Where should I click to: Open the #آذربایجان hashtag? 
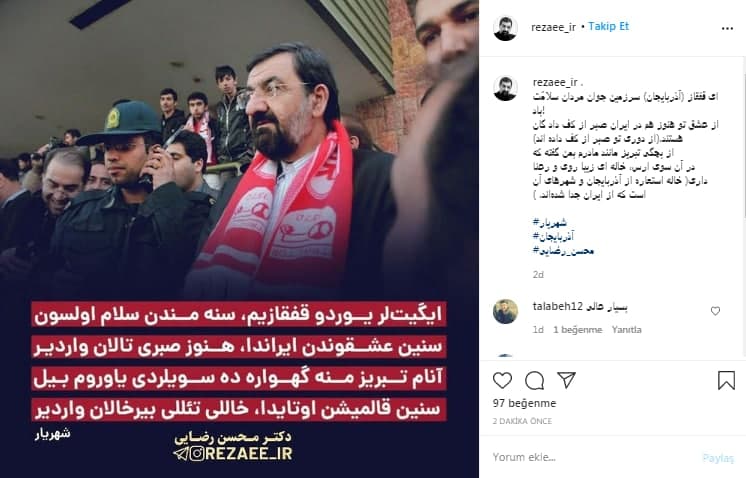[553, 236]
